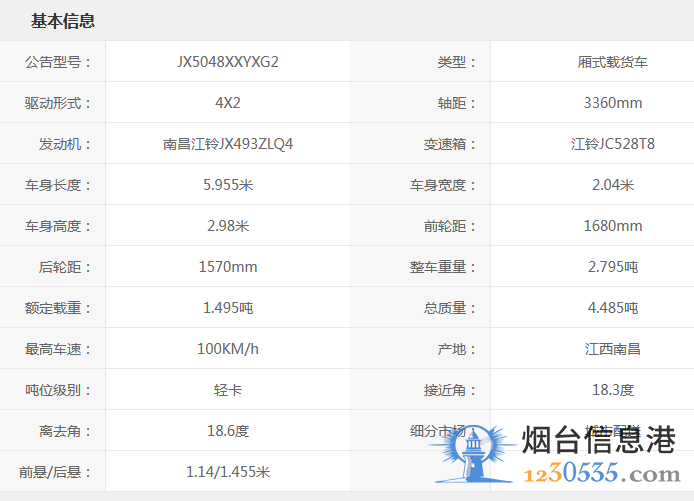Click the length value 5.955米
This screenshot has height=501, width=694.
[x=228, y=185]
